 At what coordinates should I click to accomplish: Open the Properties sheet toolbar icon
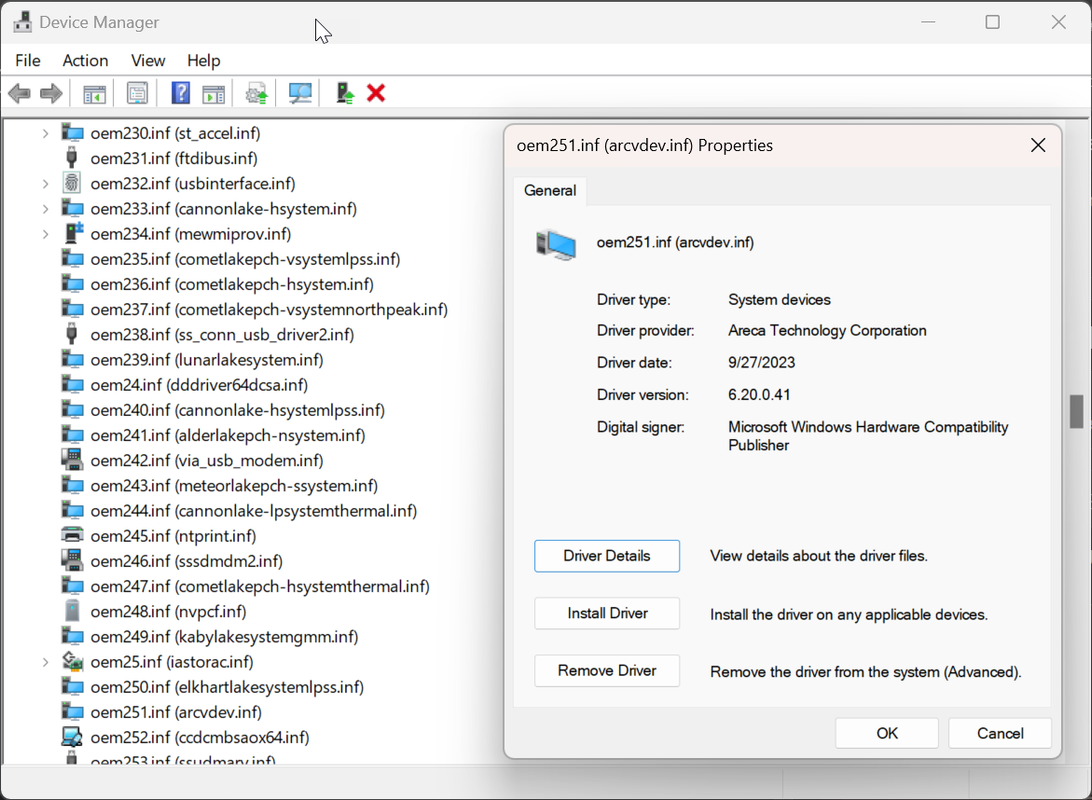(137, 93)
